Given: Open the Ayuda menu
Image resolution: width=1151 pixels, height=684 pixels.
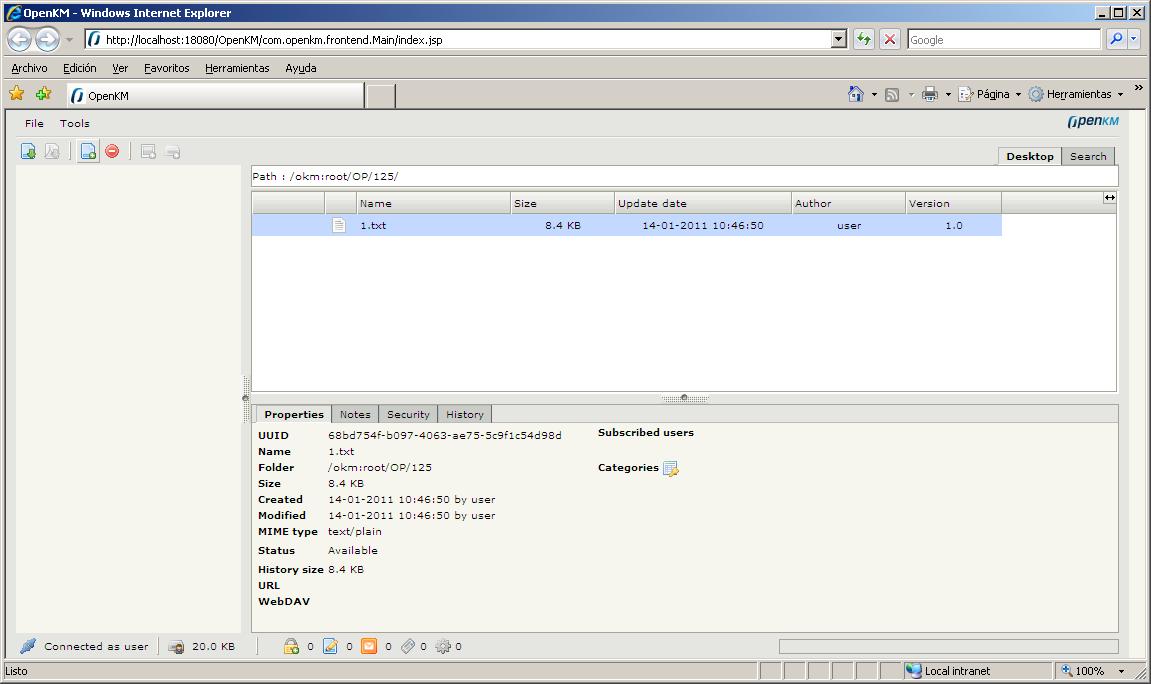Looking at the screenshot, I should pos(301,68).
